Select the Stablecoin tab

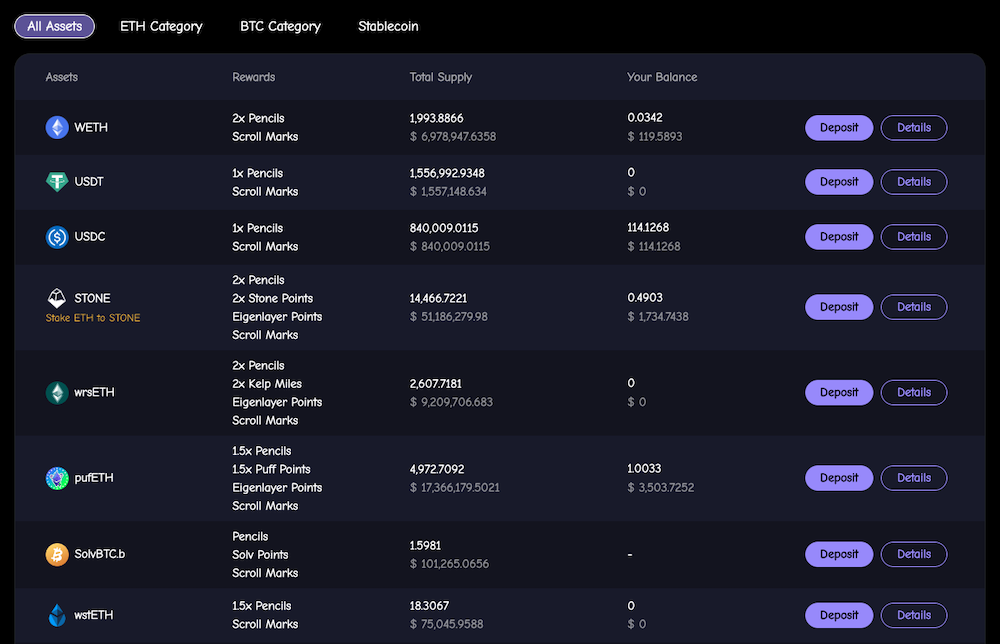pyautogui.click(x=388, y=26)
